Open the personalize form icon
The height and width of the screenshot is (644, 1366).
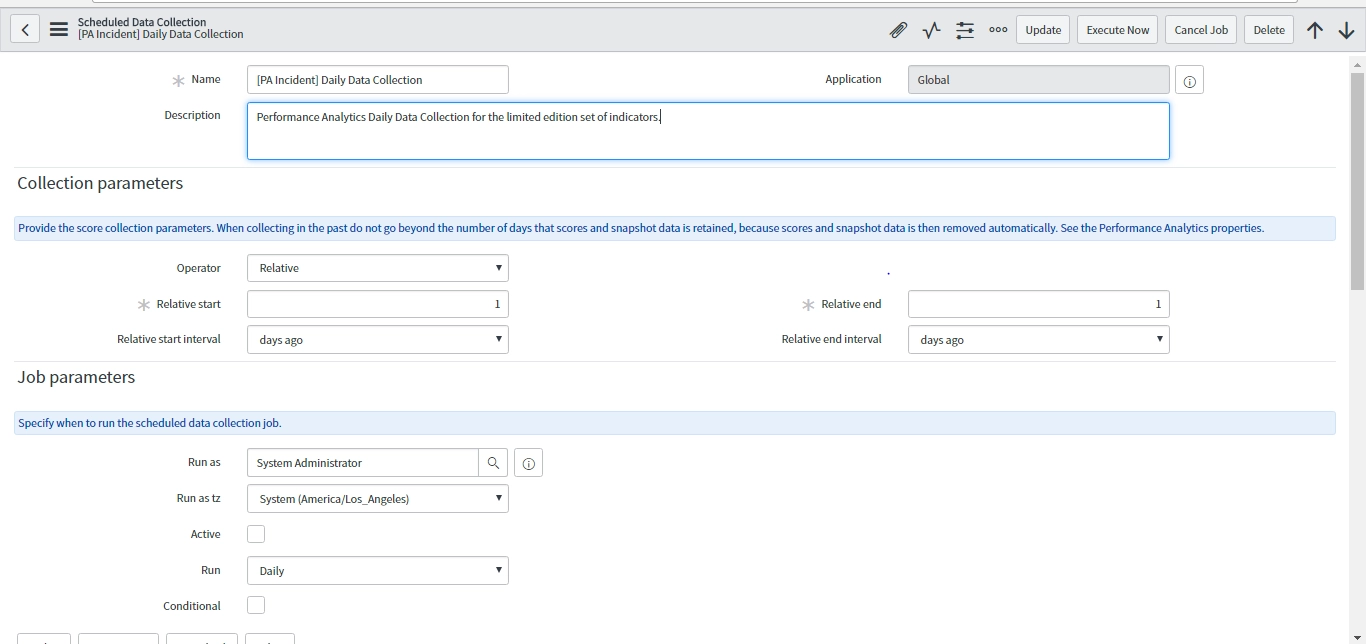pyautogui.click(x=965, y=30)
